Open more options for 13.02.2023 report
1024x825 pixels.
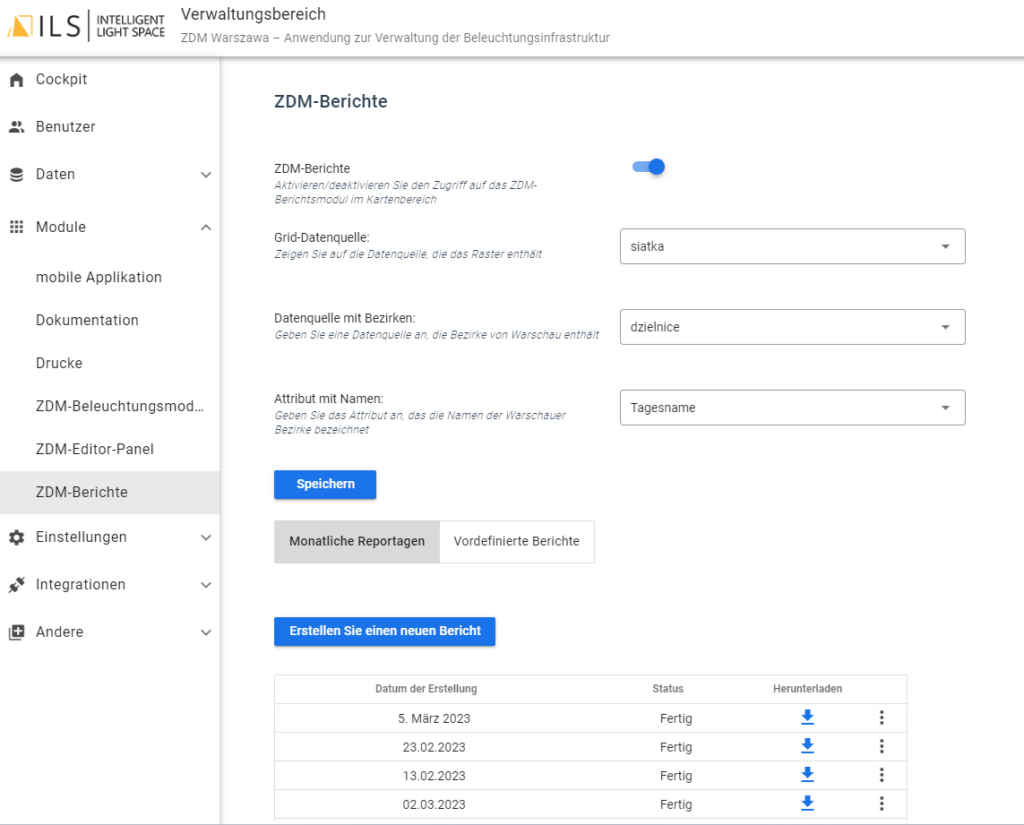(881, 775)
